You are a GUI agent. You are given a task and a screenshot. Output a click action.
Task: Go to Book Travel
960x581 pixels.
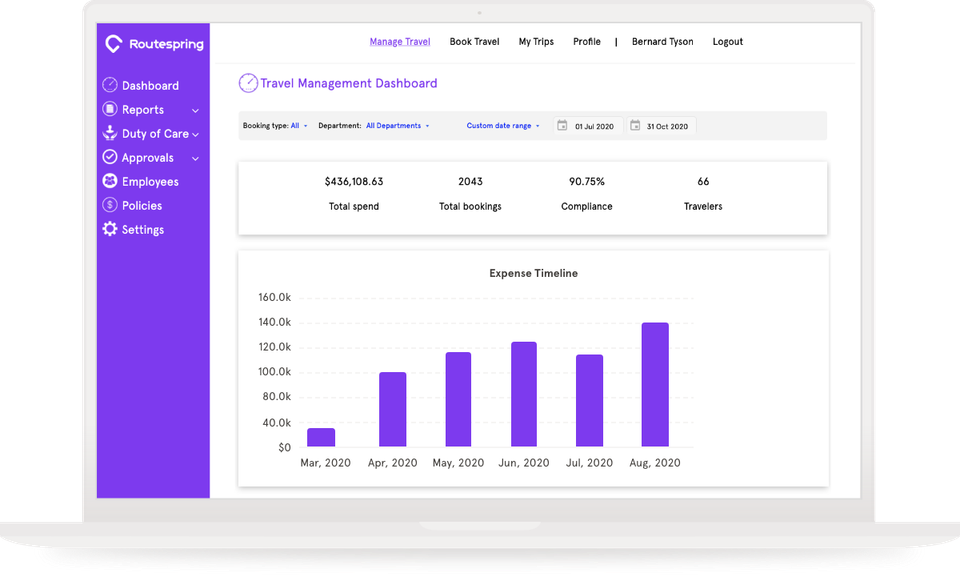tap(474, 42)
